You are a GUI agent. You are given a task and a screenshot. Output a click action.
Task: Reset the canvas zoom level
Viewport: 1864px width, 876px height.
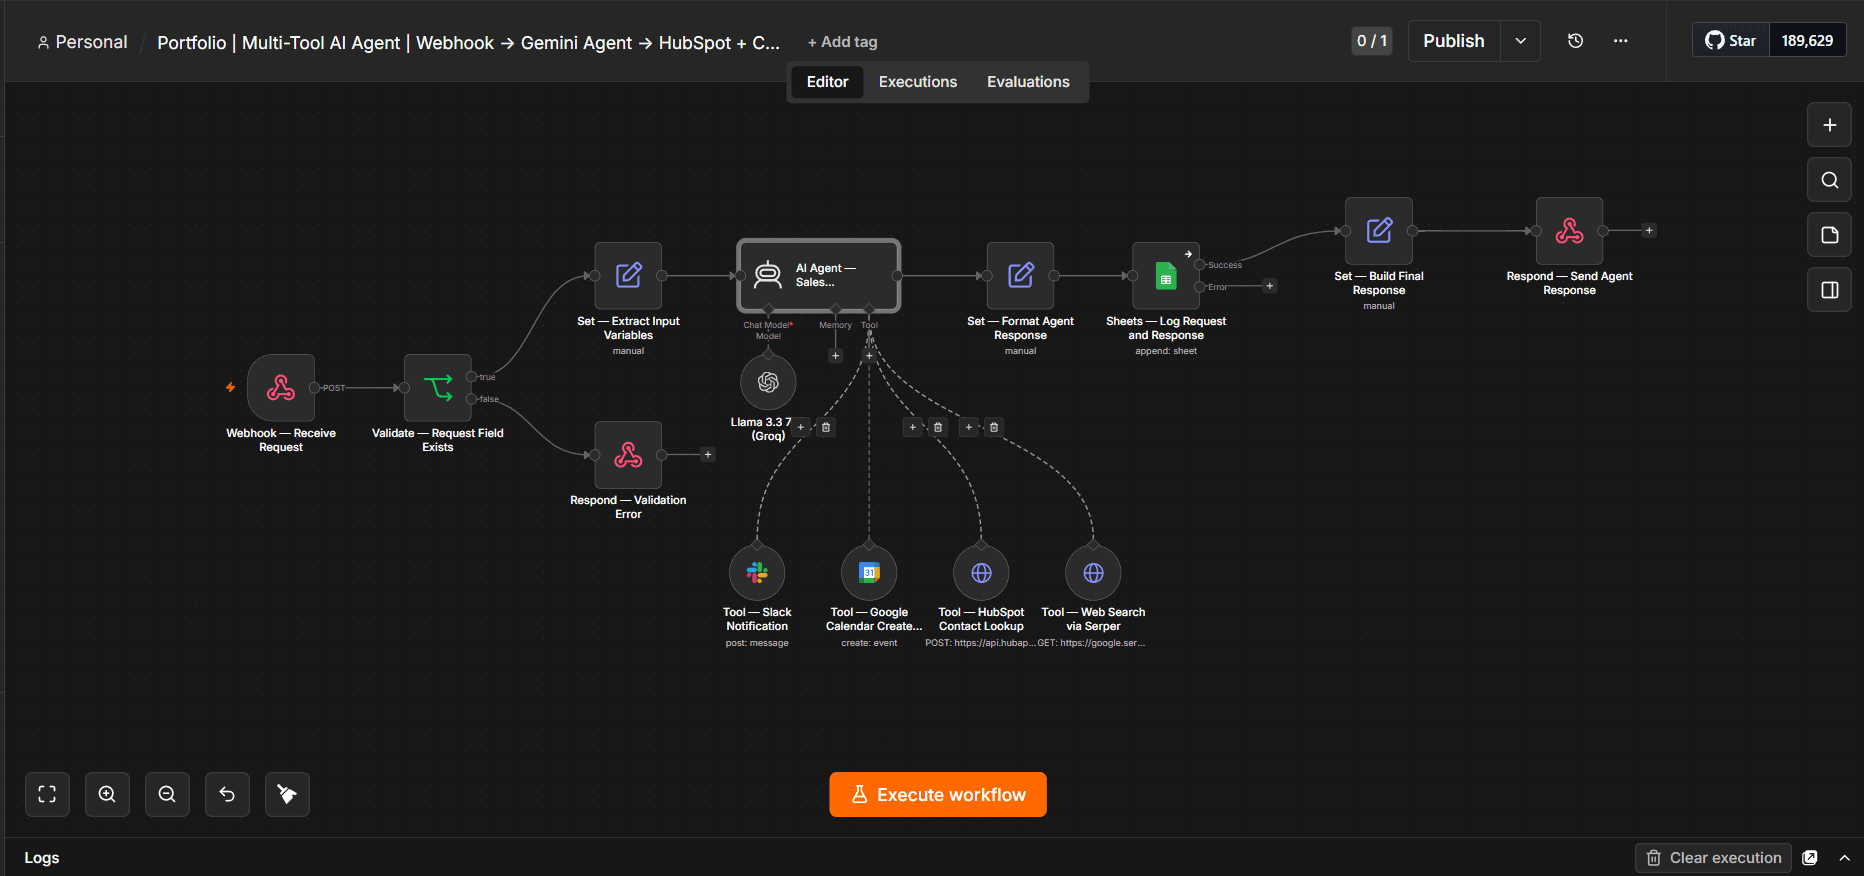pos(227,795)
